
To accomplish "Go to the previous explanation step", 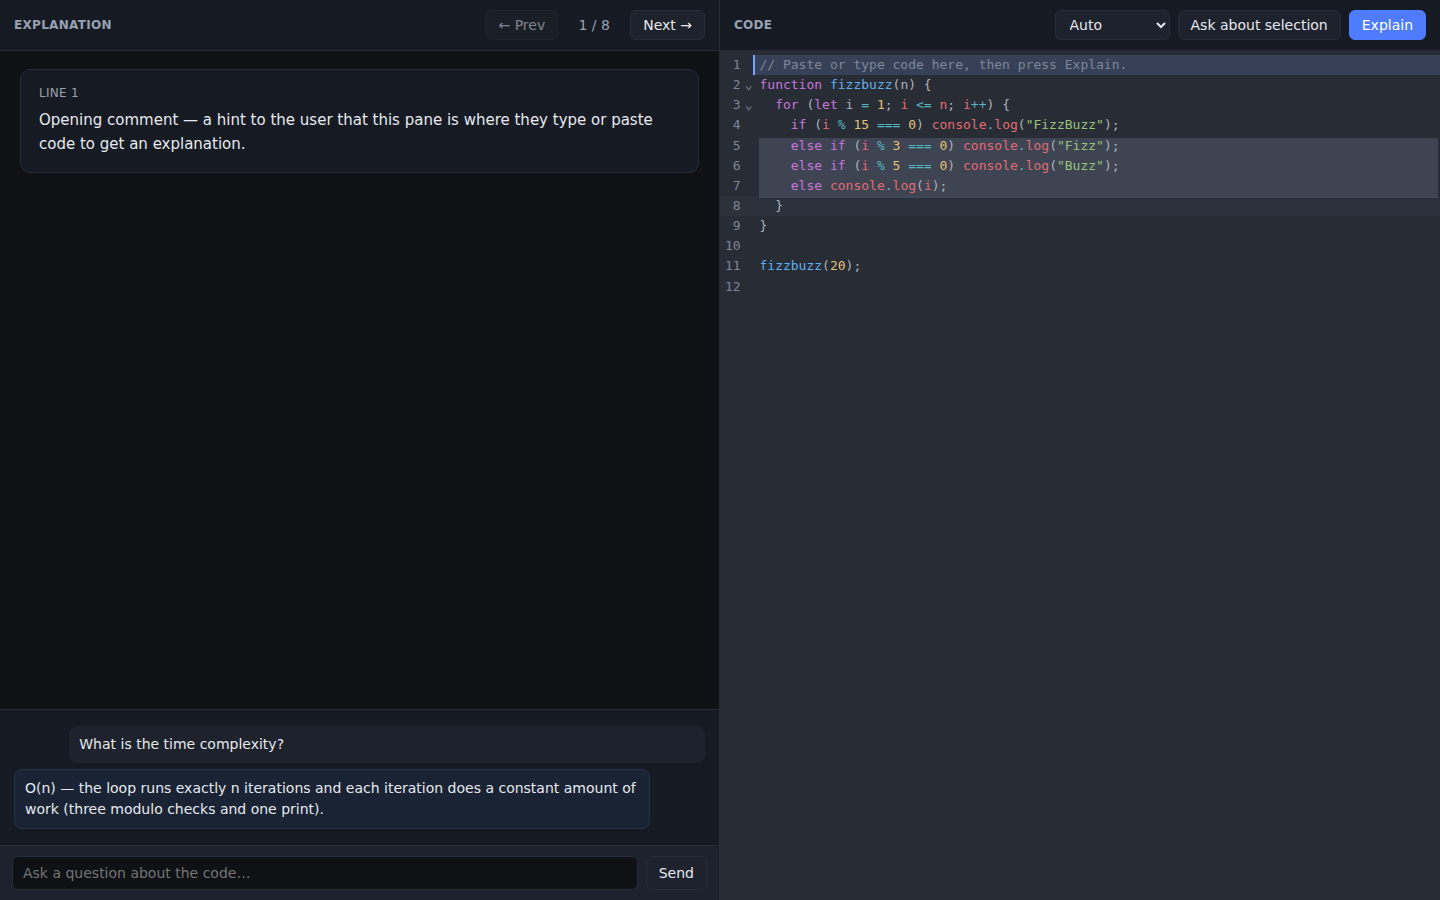I will pos(522,25).
